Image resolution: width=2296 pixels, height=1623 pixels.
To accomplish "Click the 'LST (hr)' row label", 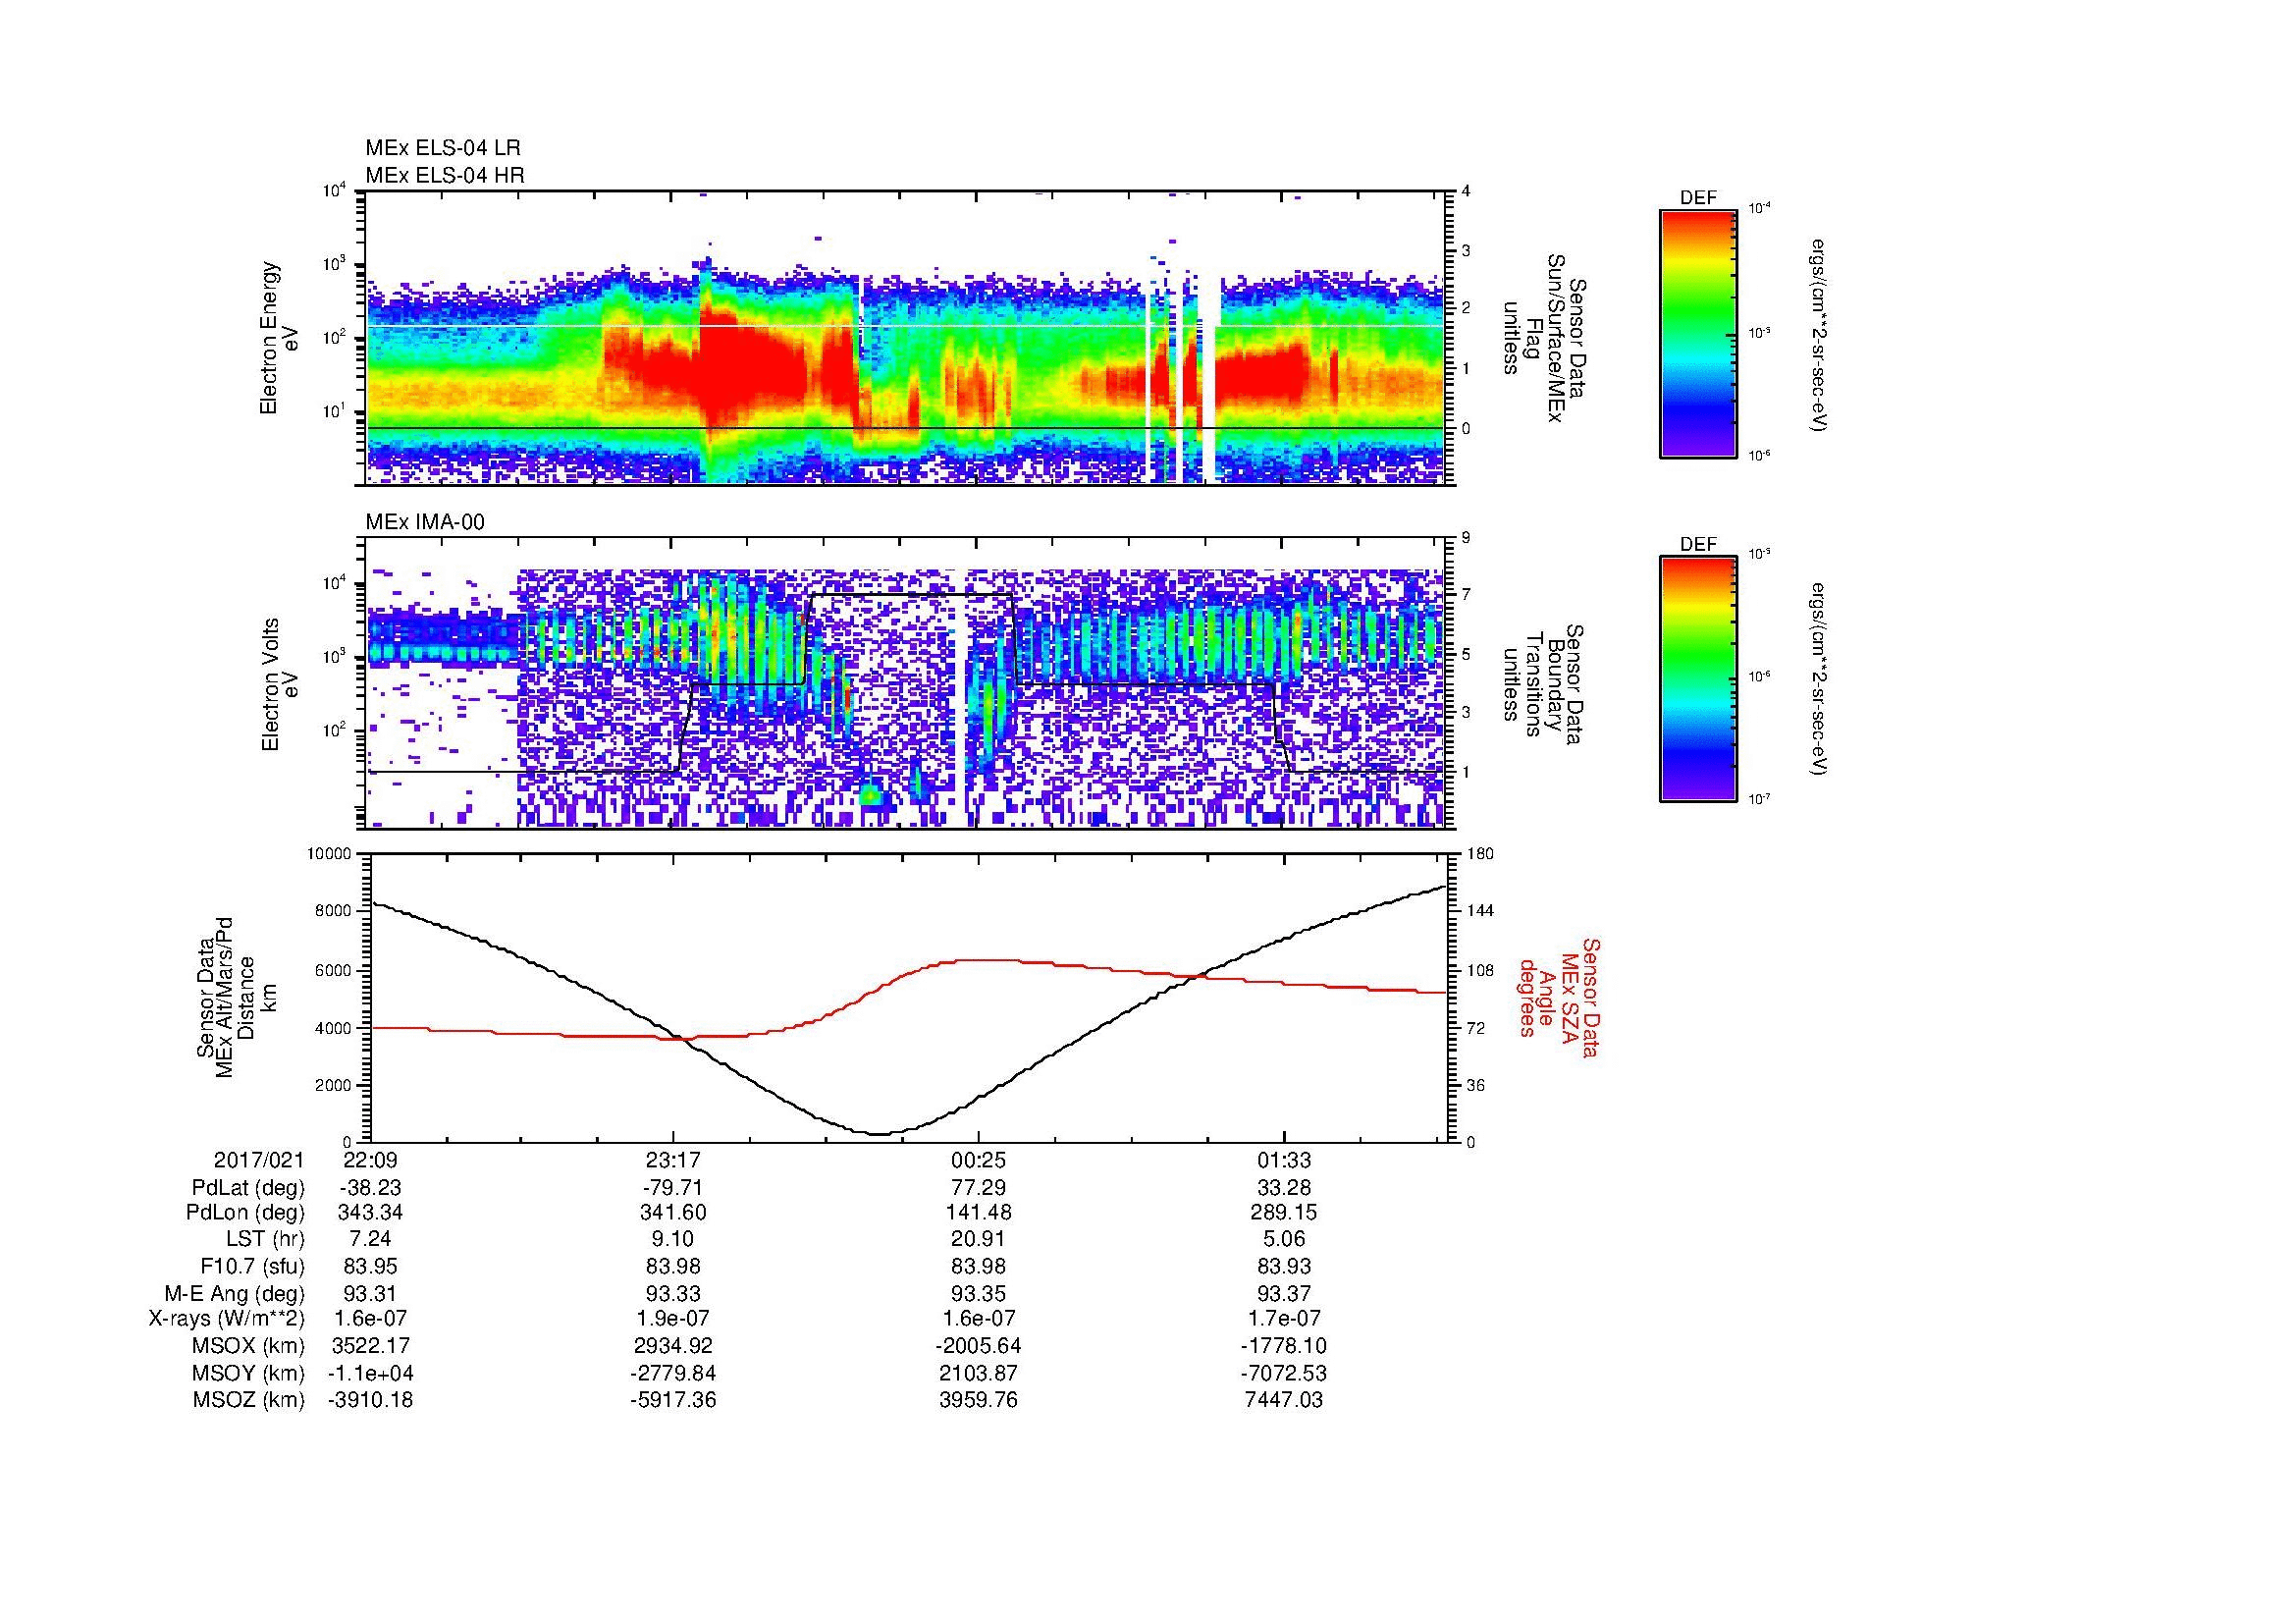I will (265, 1240).
